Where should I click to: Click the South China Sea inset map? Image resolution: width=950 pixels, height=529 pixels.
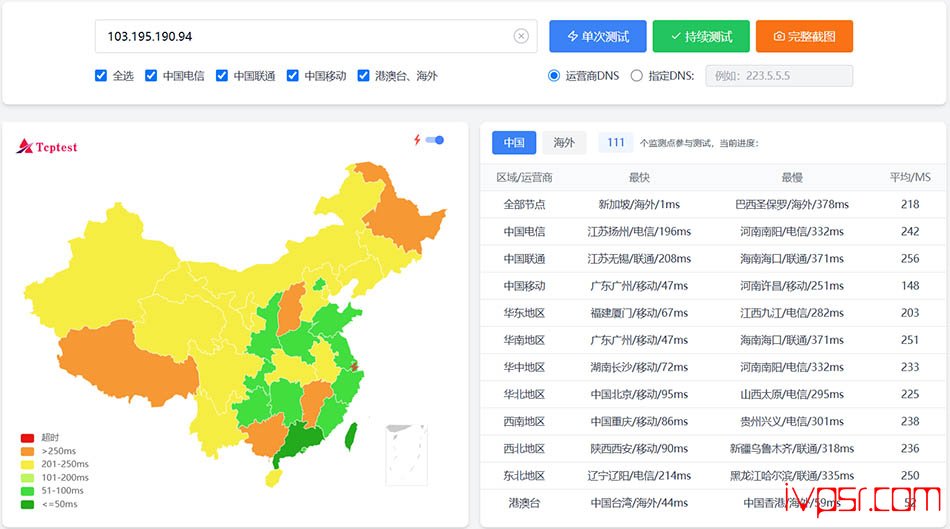[x=407, y=455]
